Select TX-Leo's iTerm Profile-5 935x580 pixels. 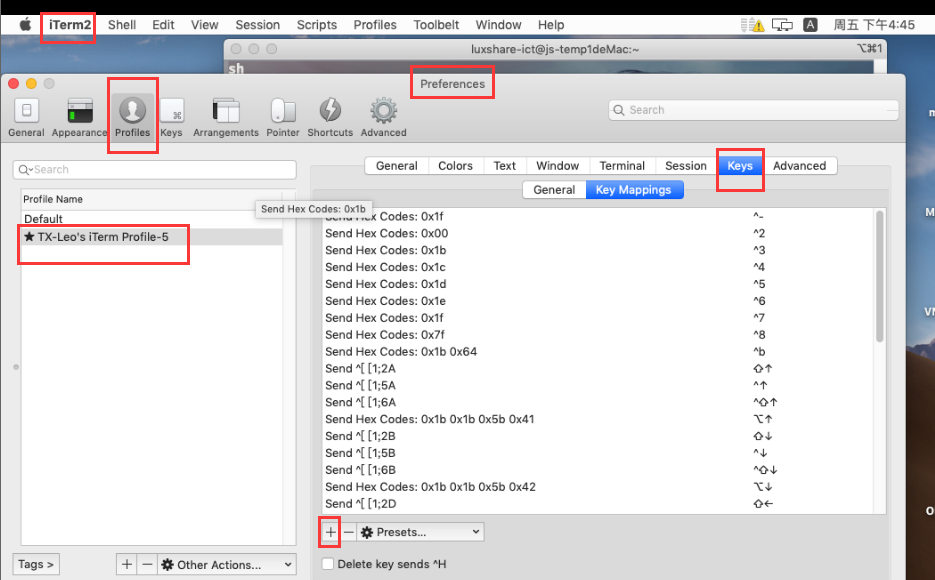[x=151, y=237]
